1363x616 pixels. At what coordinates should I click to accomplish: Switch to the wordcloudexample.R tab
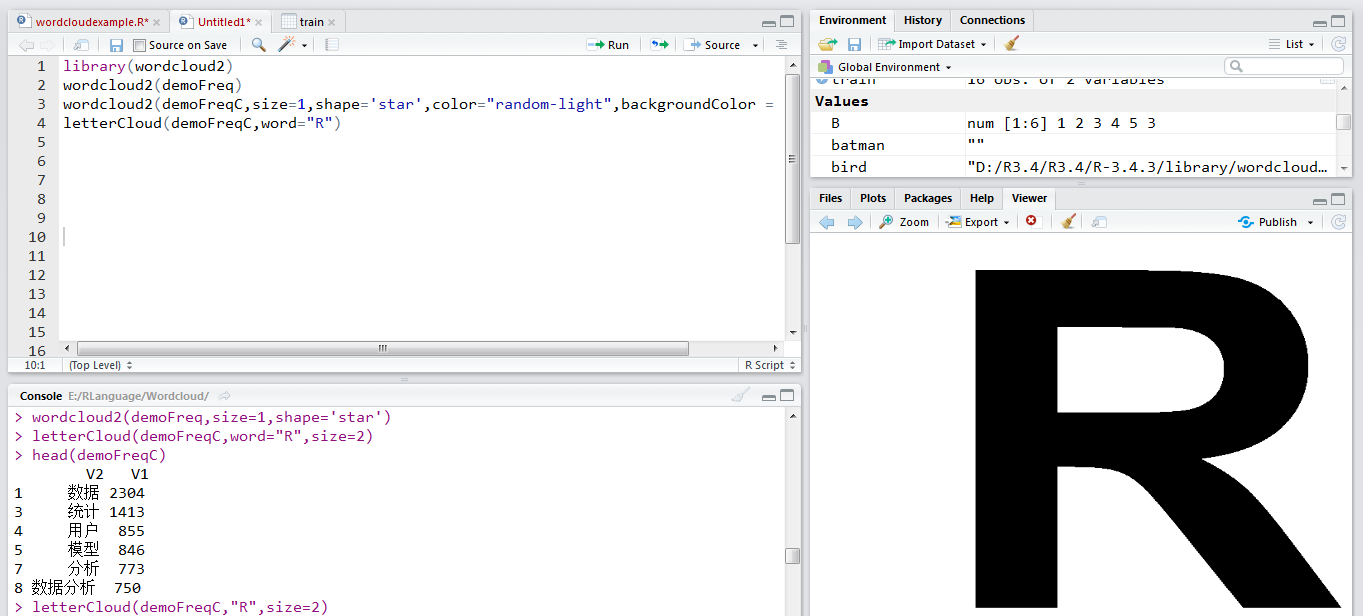[x=91, y=21]
